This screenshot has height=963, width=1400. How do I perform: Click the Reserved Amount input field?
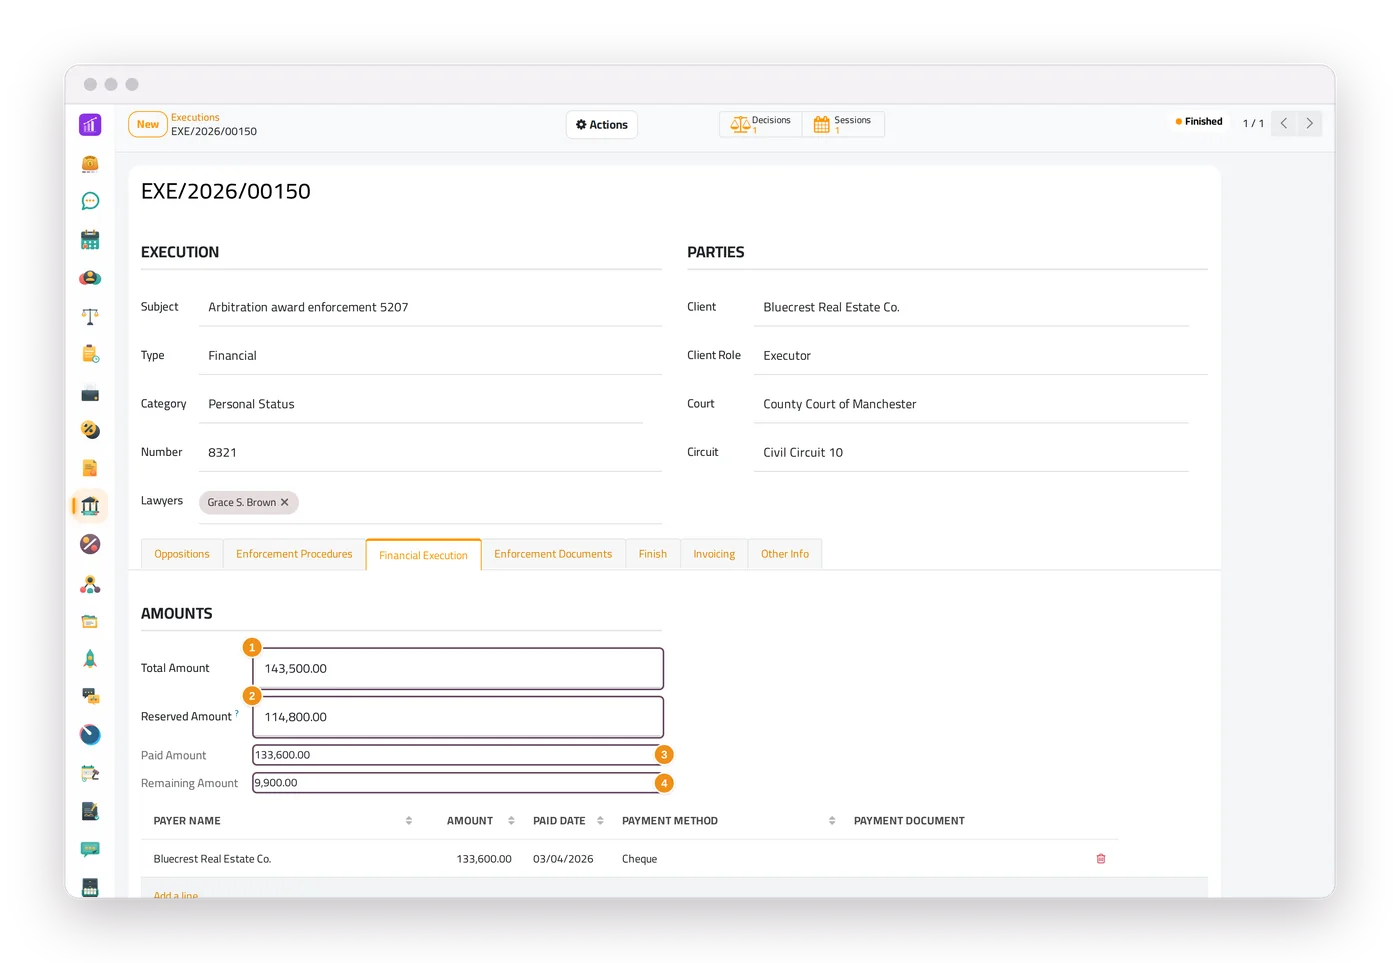point(458,717)
